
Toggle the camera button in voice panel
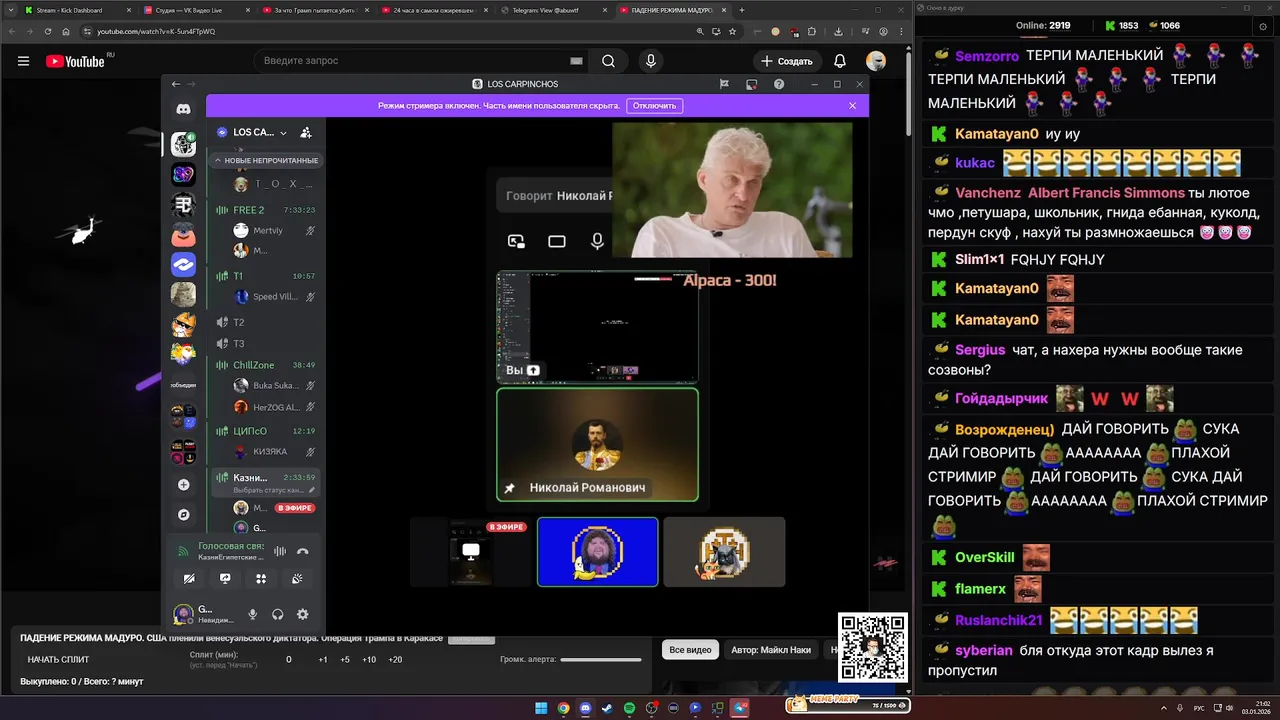(x=189, y=578)
